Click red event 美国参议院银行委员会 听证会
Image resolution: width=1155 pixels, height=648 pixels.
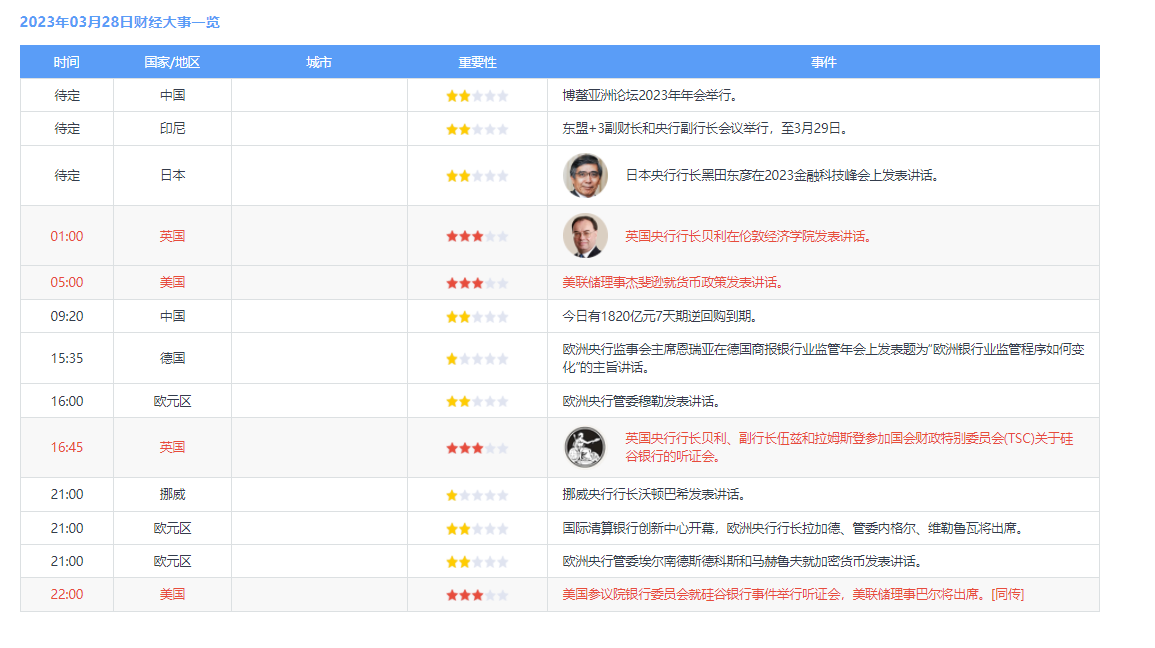793,594
